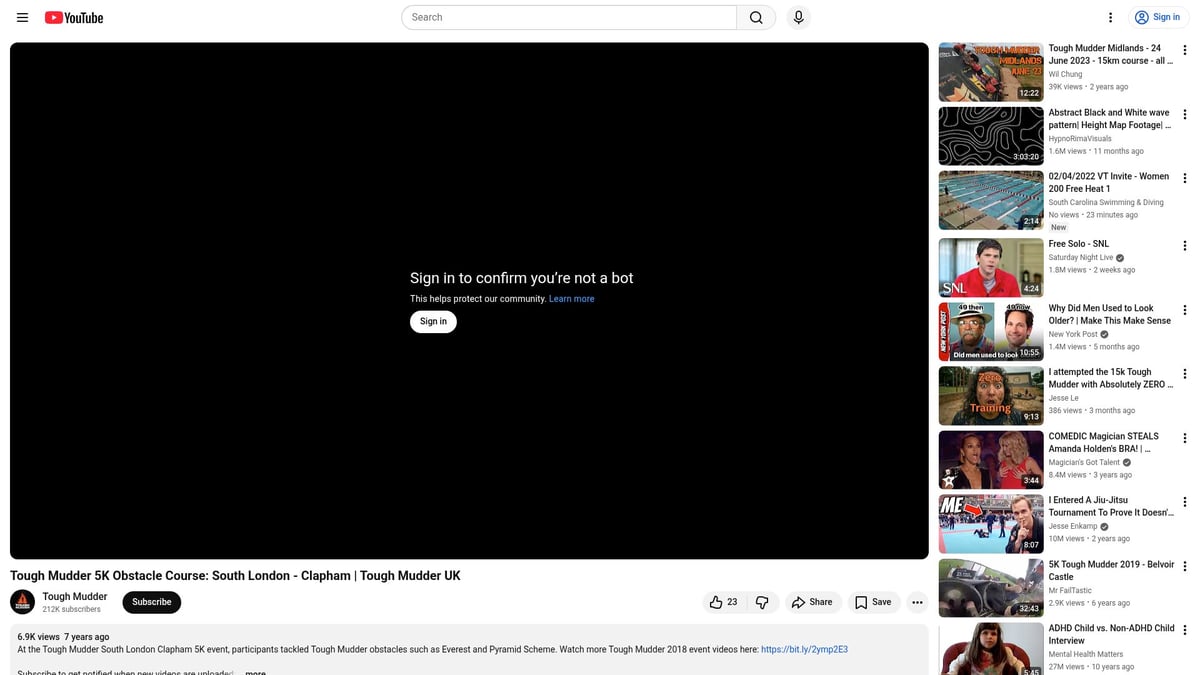
Task: Focus the Search input field
Action: [569, 17]
